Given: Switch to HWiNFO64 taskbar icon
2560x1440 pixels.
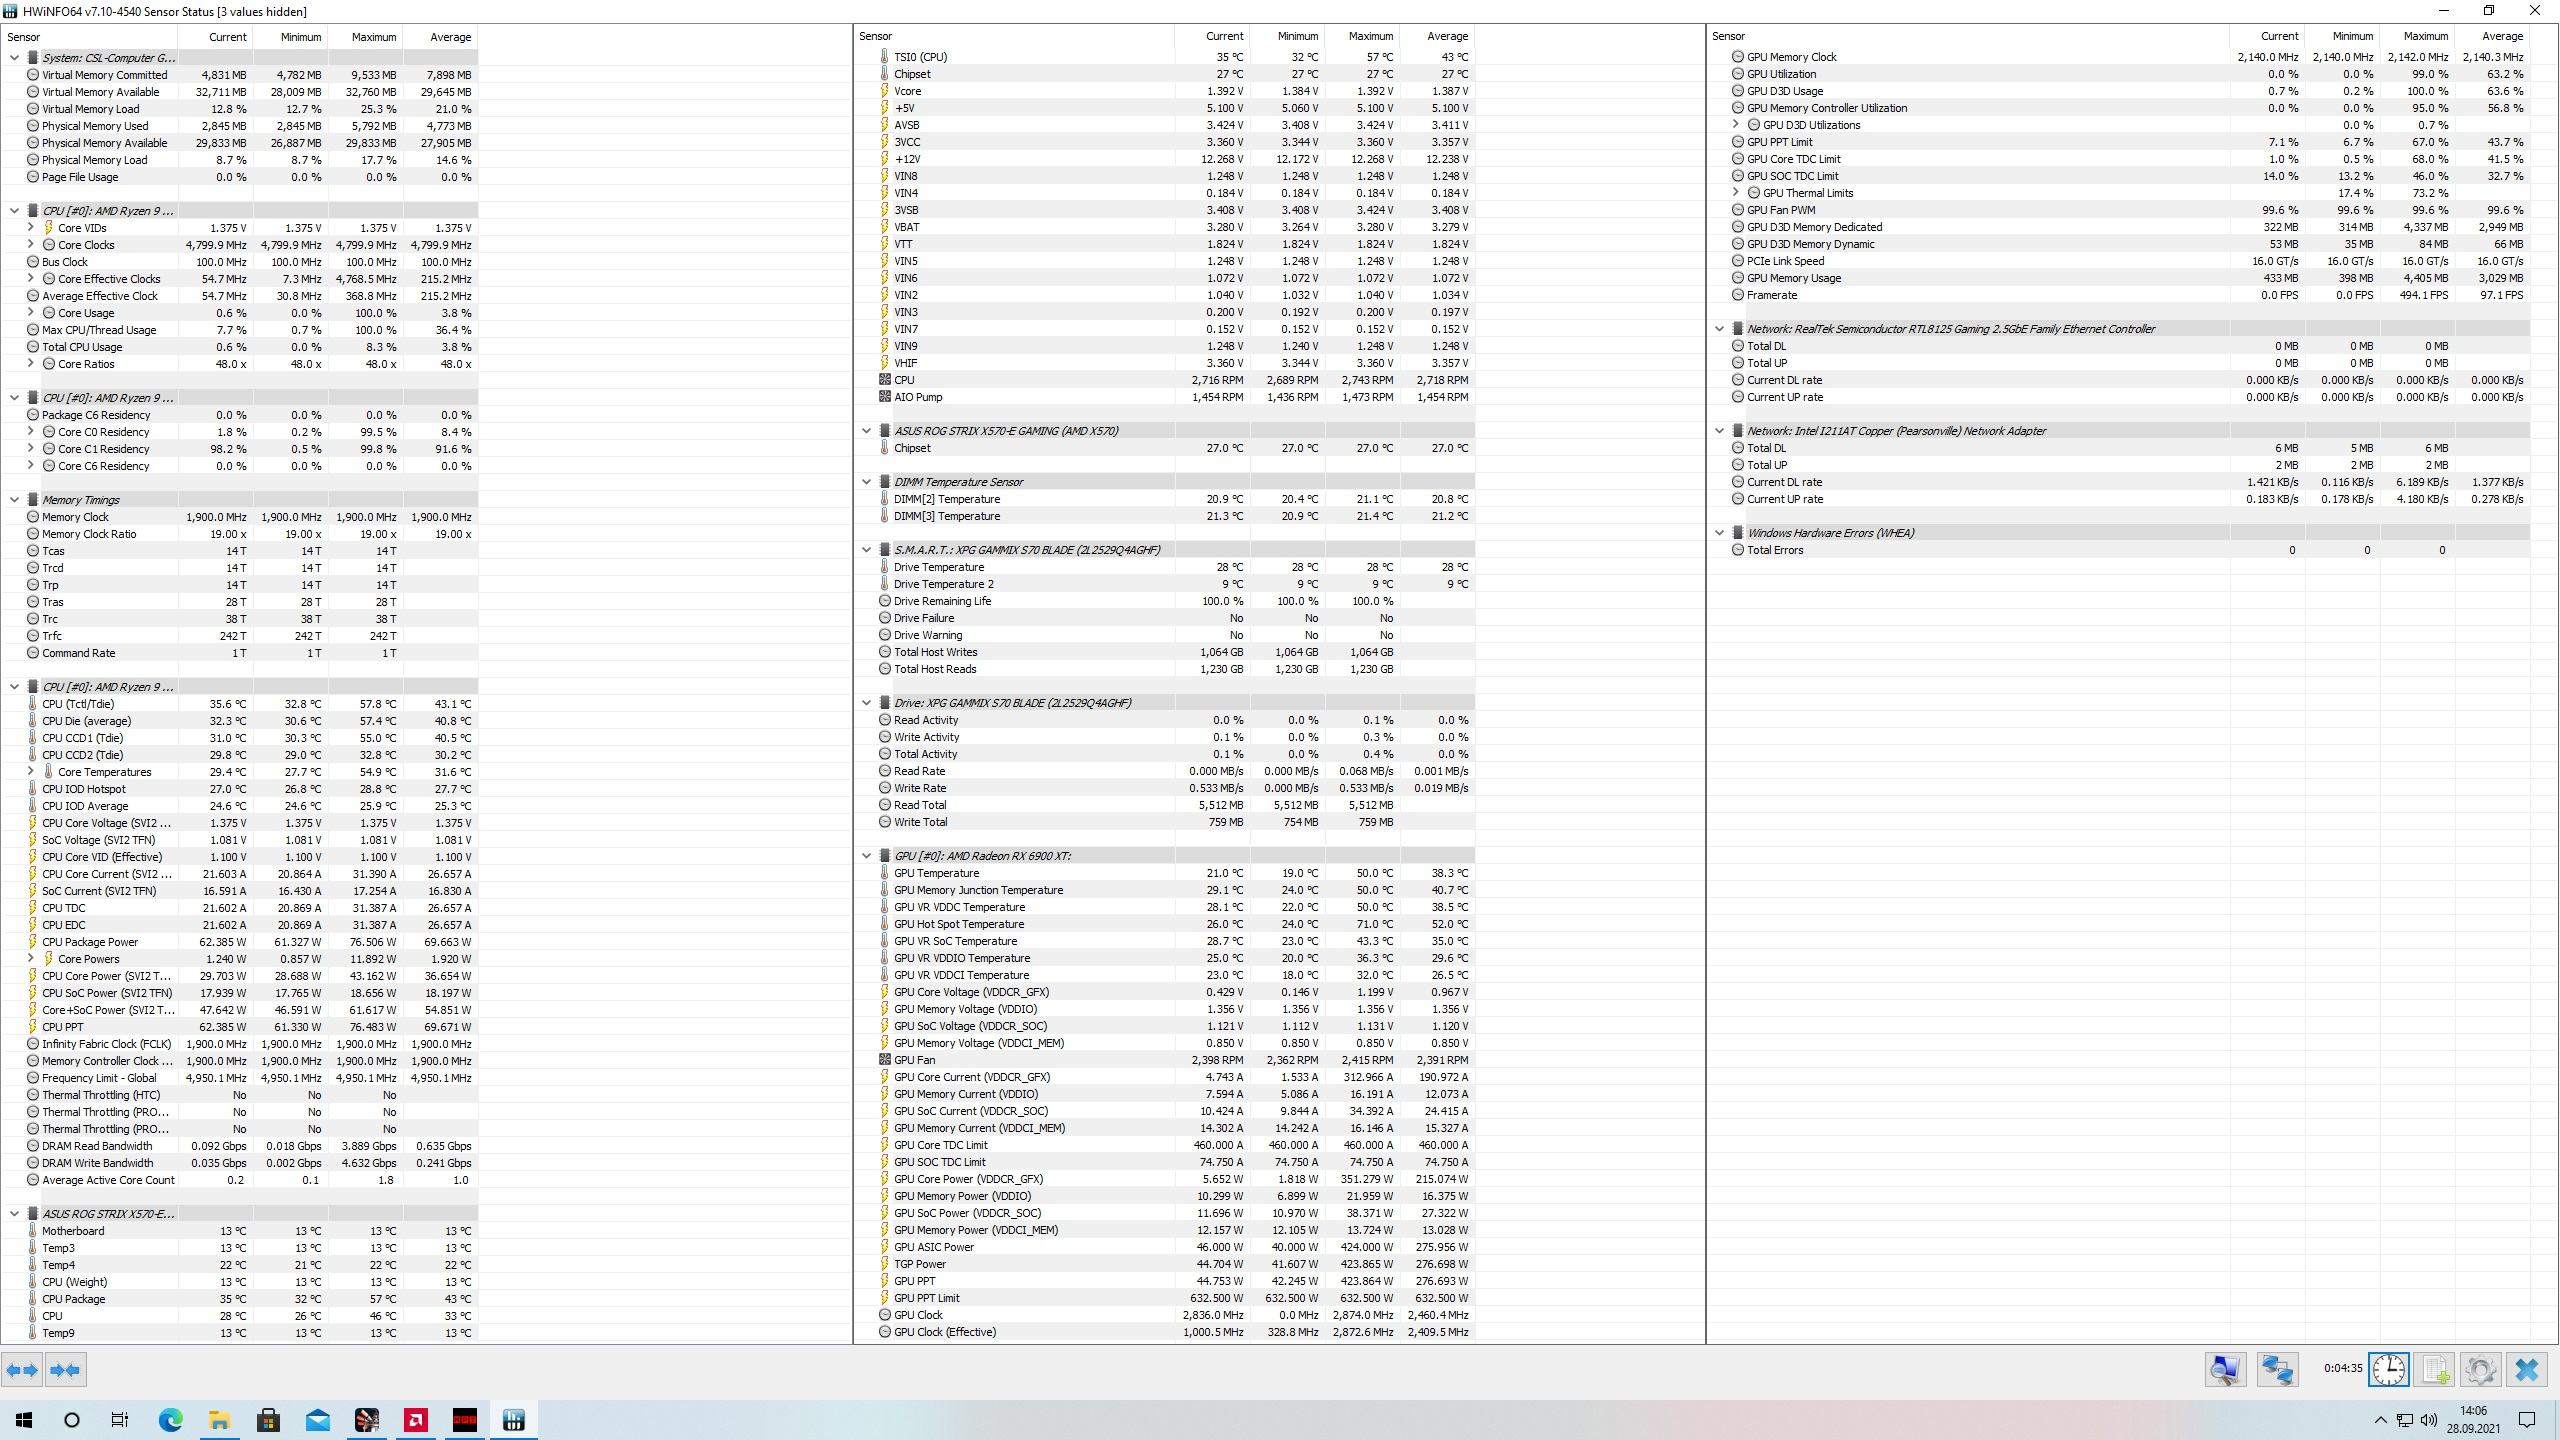Looking at the screenshot, I should coord(514,1420).
